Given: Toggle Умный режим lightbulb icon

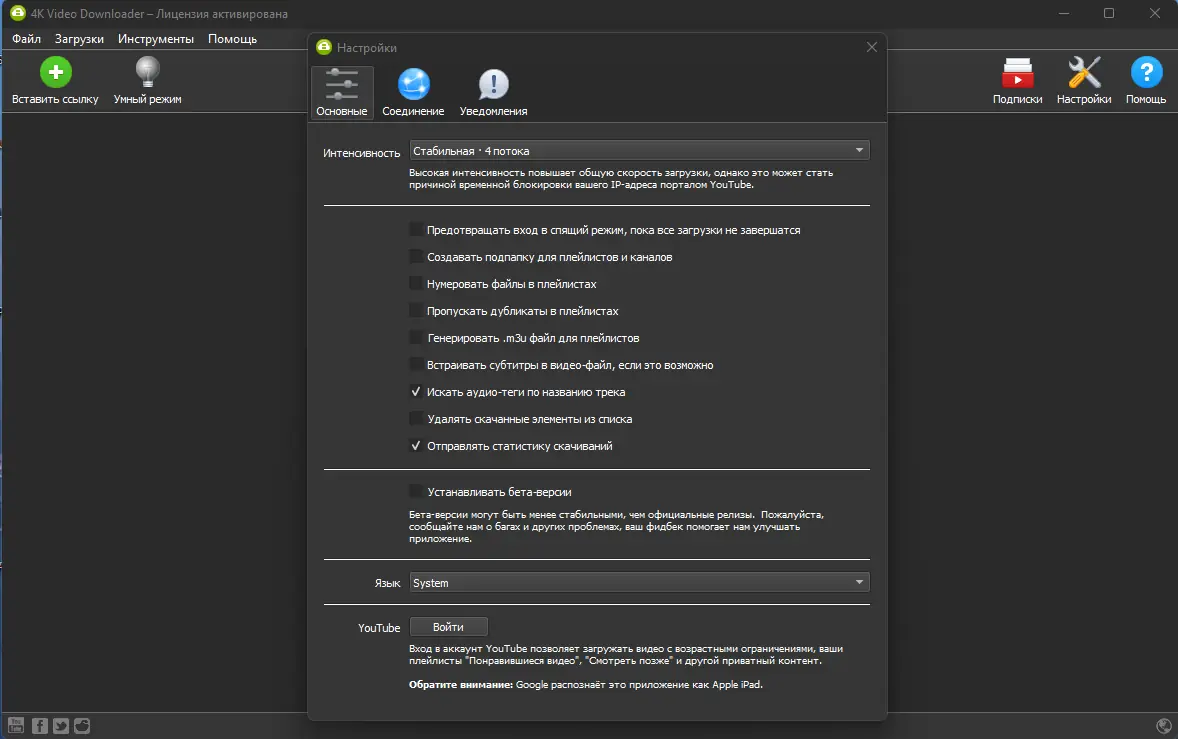Looking at the screenshot, I should pyautogui.click(x=147, y=72).
